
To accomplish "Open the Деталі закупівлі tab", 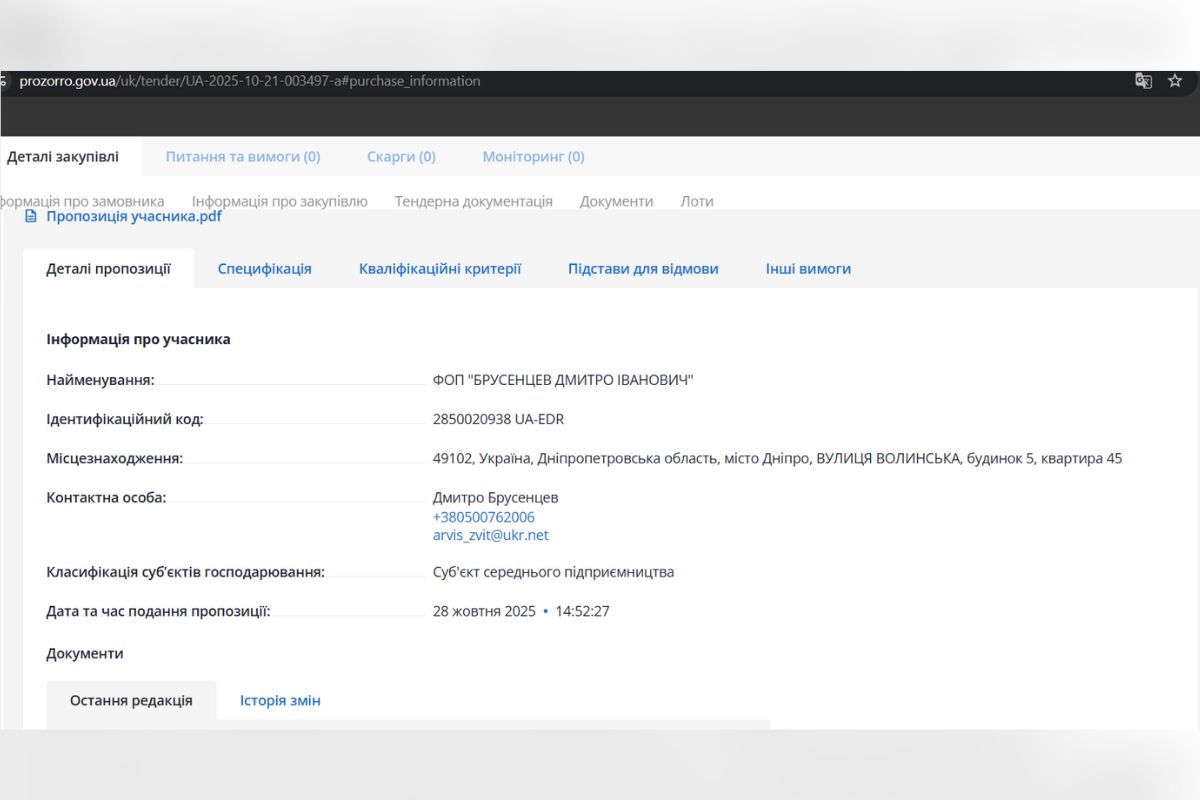I will [62, 156].
